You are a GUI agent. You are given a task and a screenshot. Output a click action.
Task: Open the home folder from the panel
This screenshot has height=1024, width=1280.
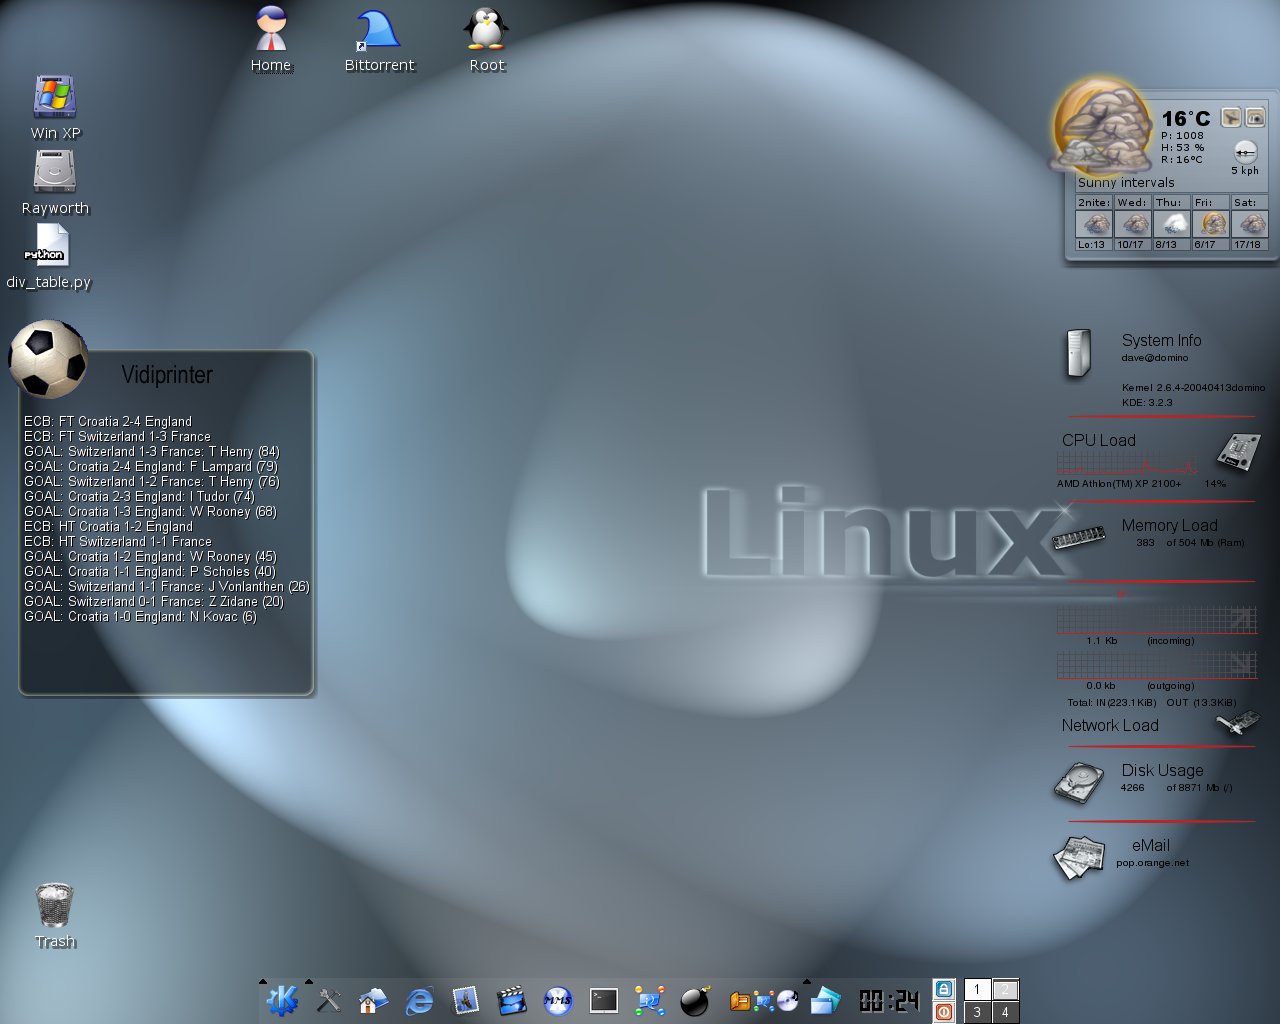coord(374,1000)
